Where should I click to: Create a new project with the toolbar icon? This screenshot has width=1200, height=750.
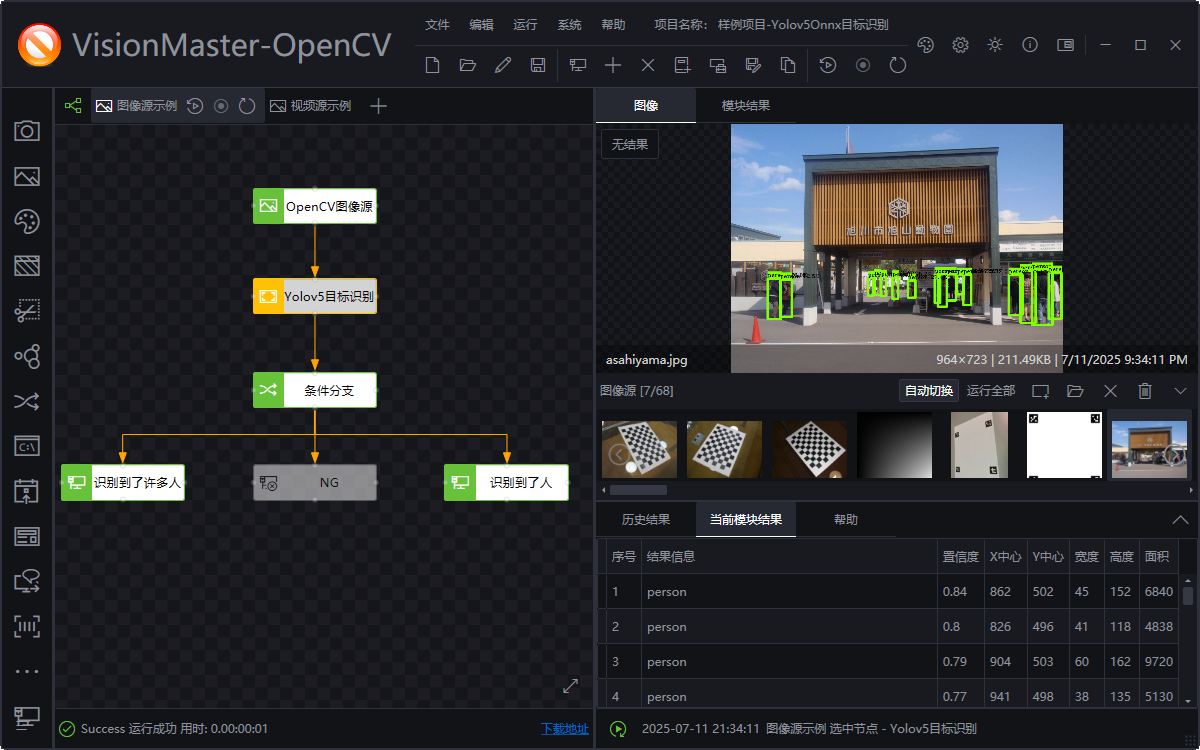tap(431, 64)
